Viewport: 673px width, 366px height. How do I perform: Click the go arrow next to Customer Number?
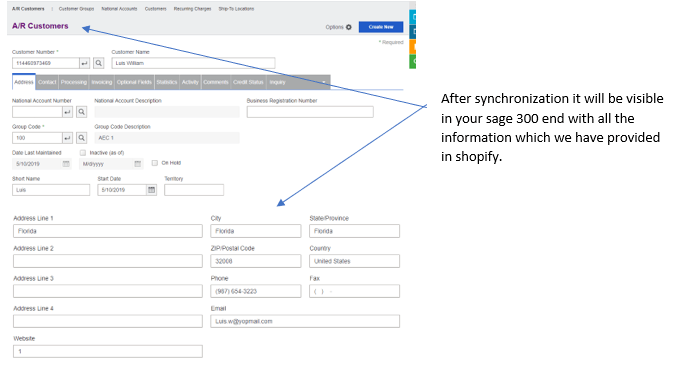[85, 63]
